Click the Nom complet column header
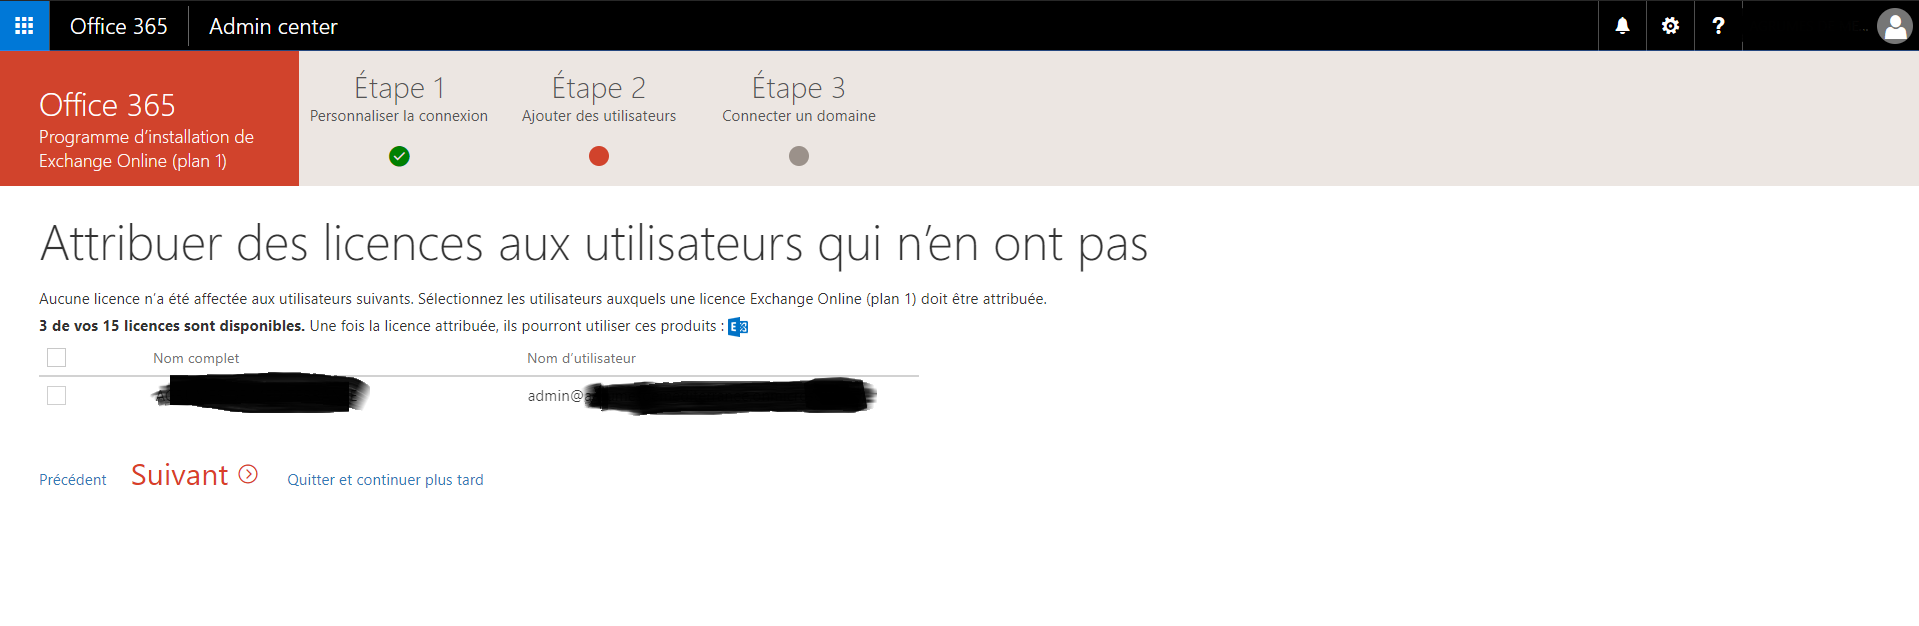The height and width of the screenshot is (626, 1919). [x=196, y=358]
